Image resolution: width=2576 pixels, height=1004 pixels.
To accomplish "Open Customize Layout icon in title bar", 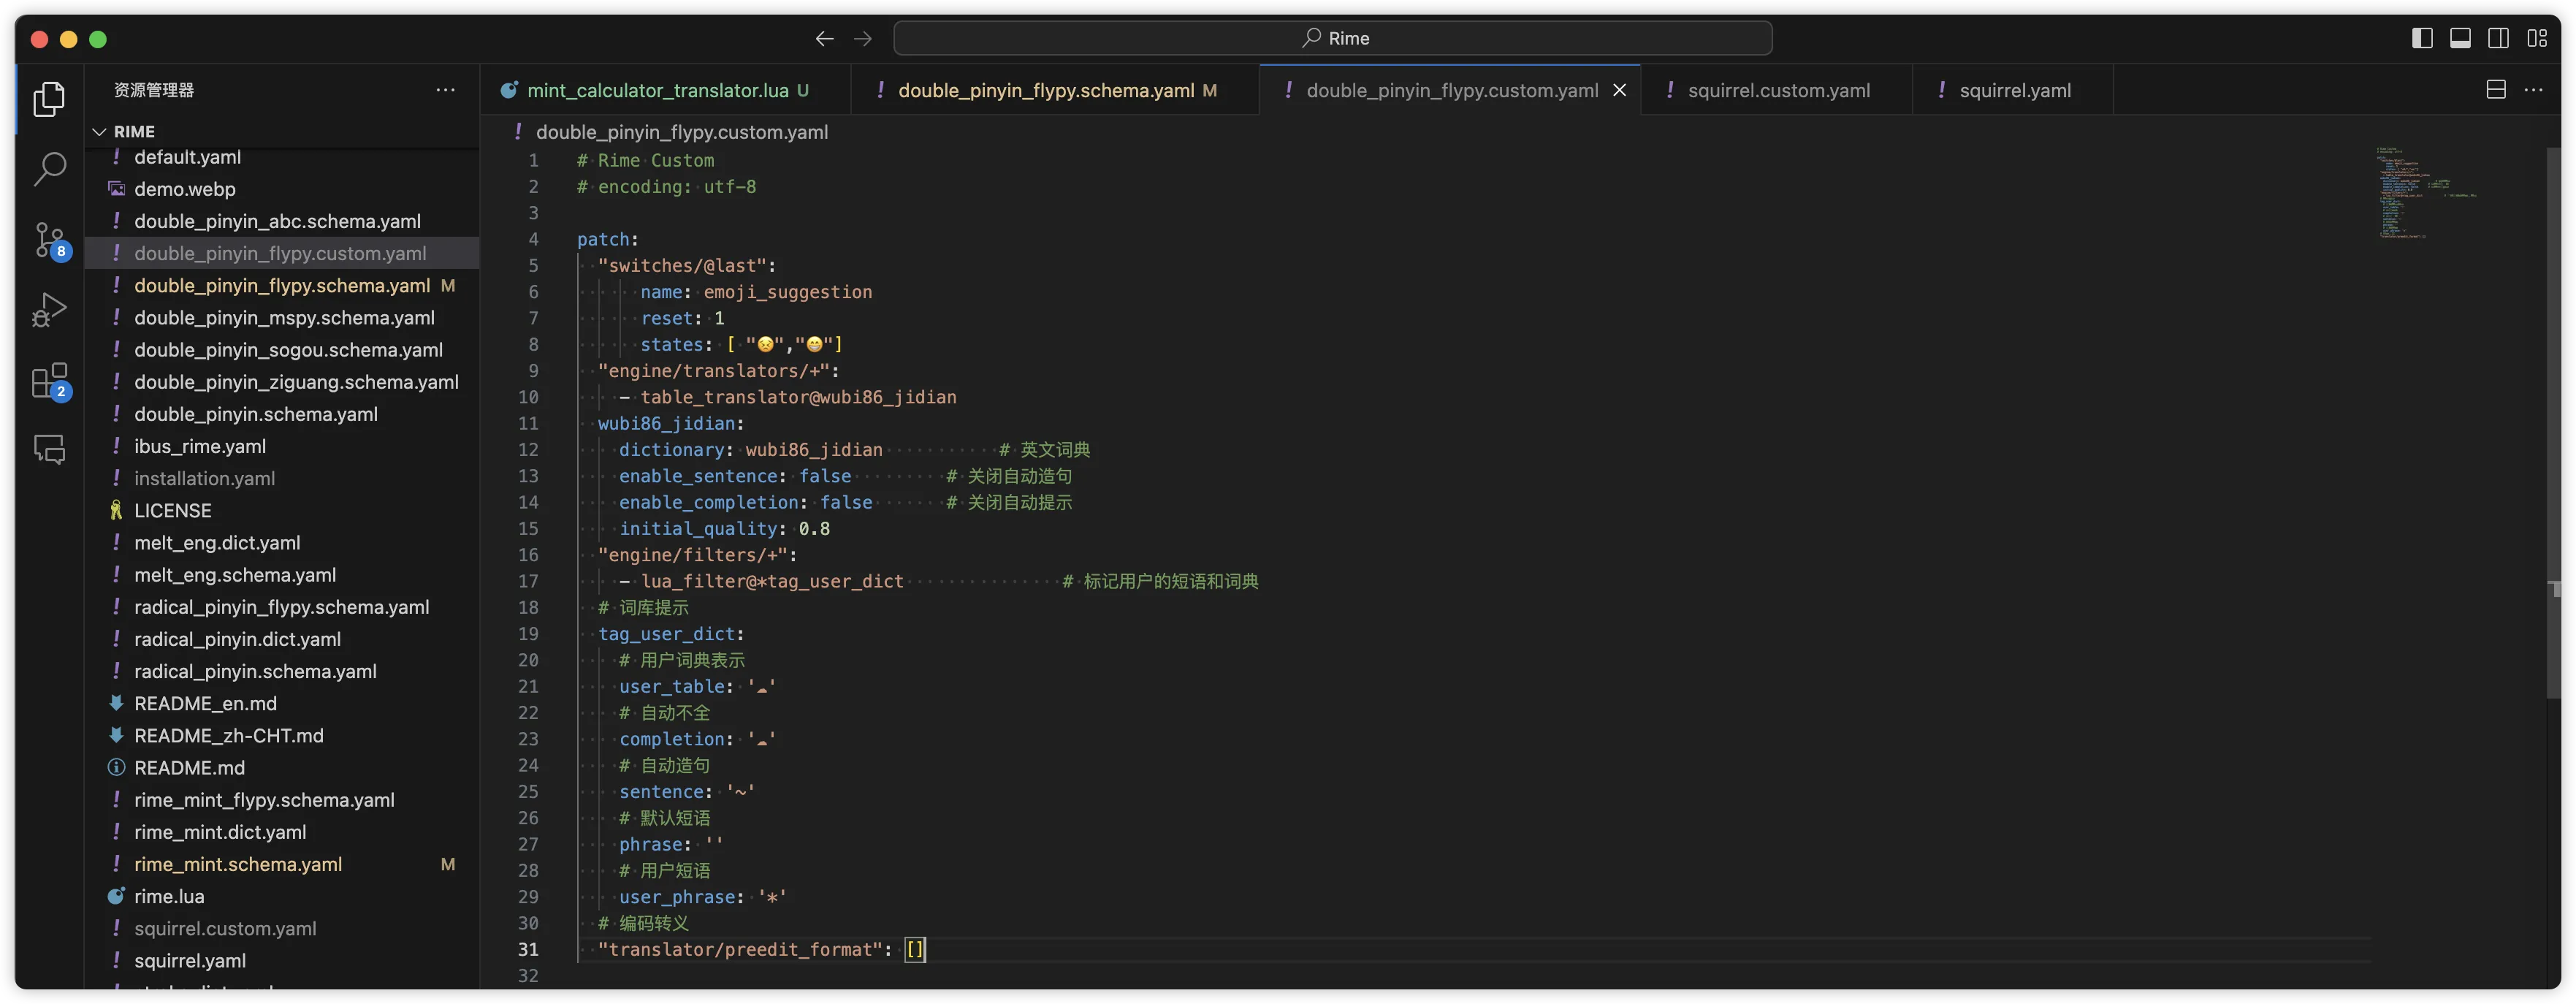I will click(x=2537, y=38).
